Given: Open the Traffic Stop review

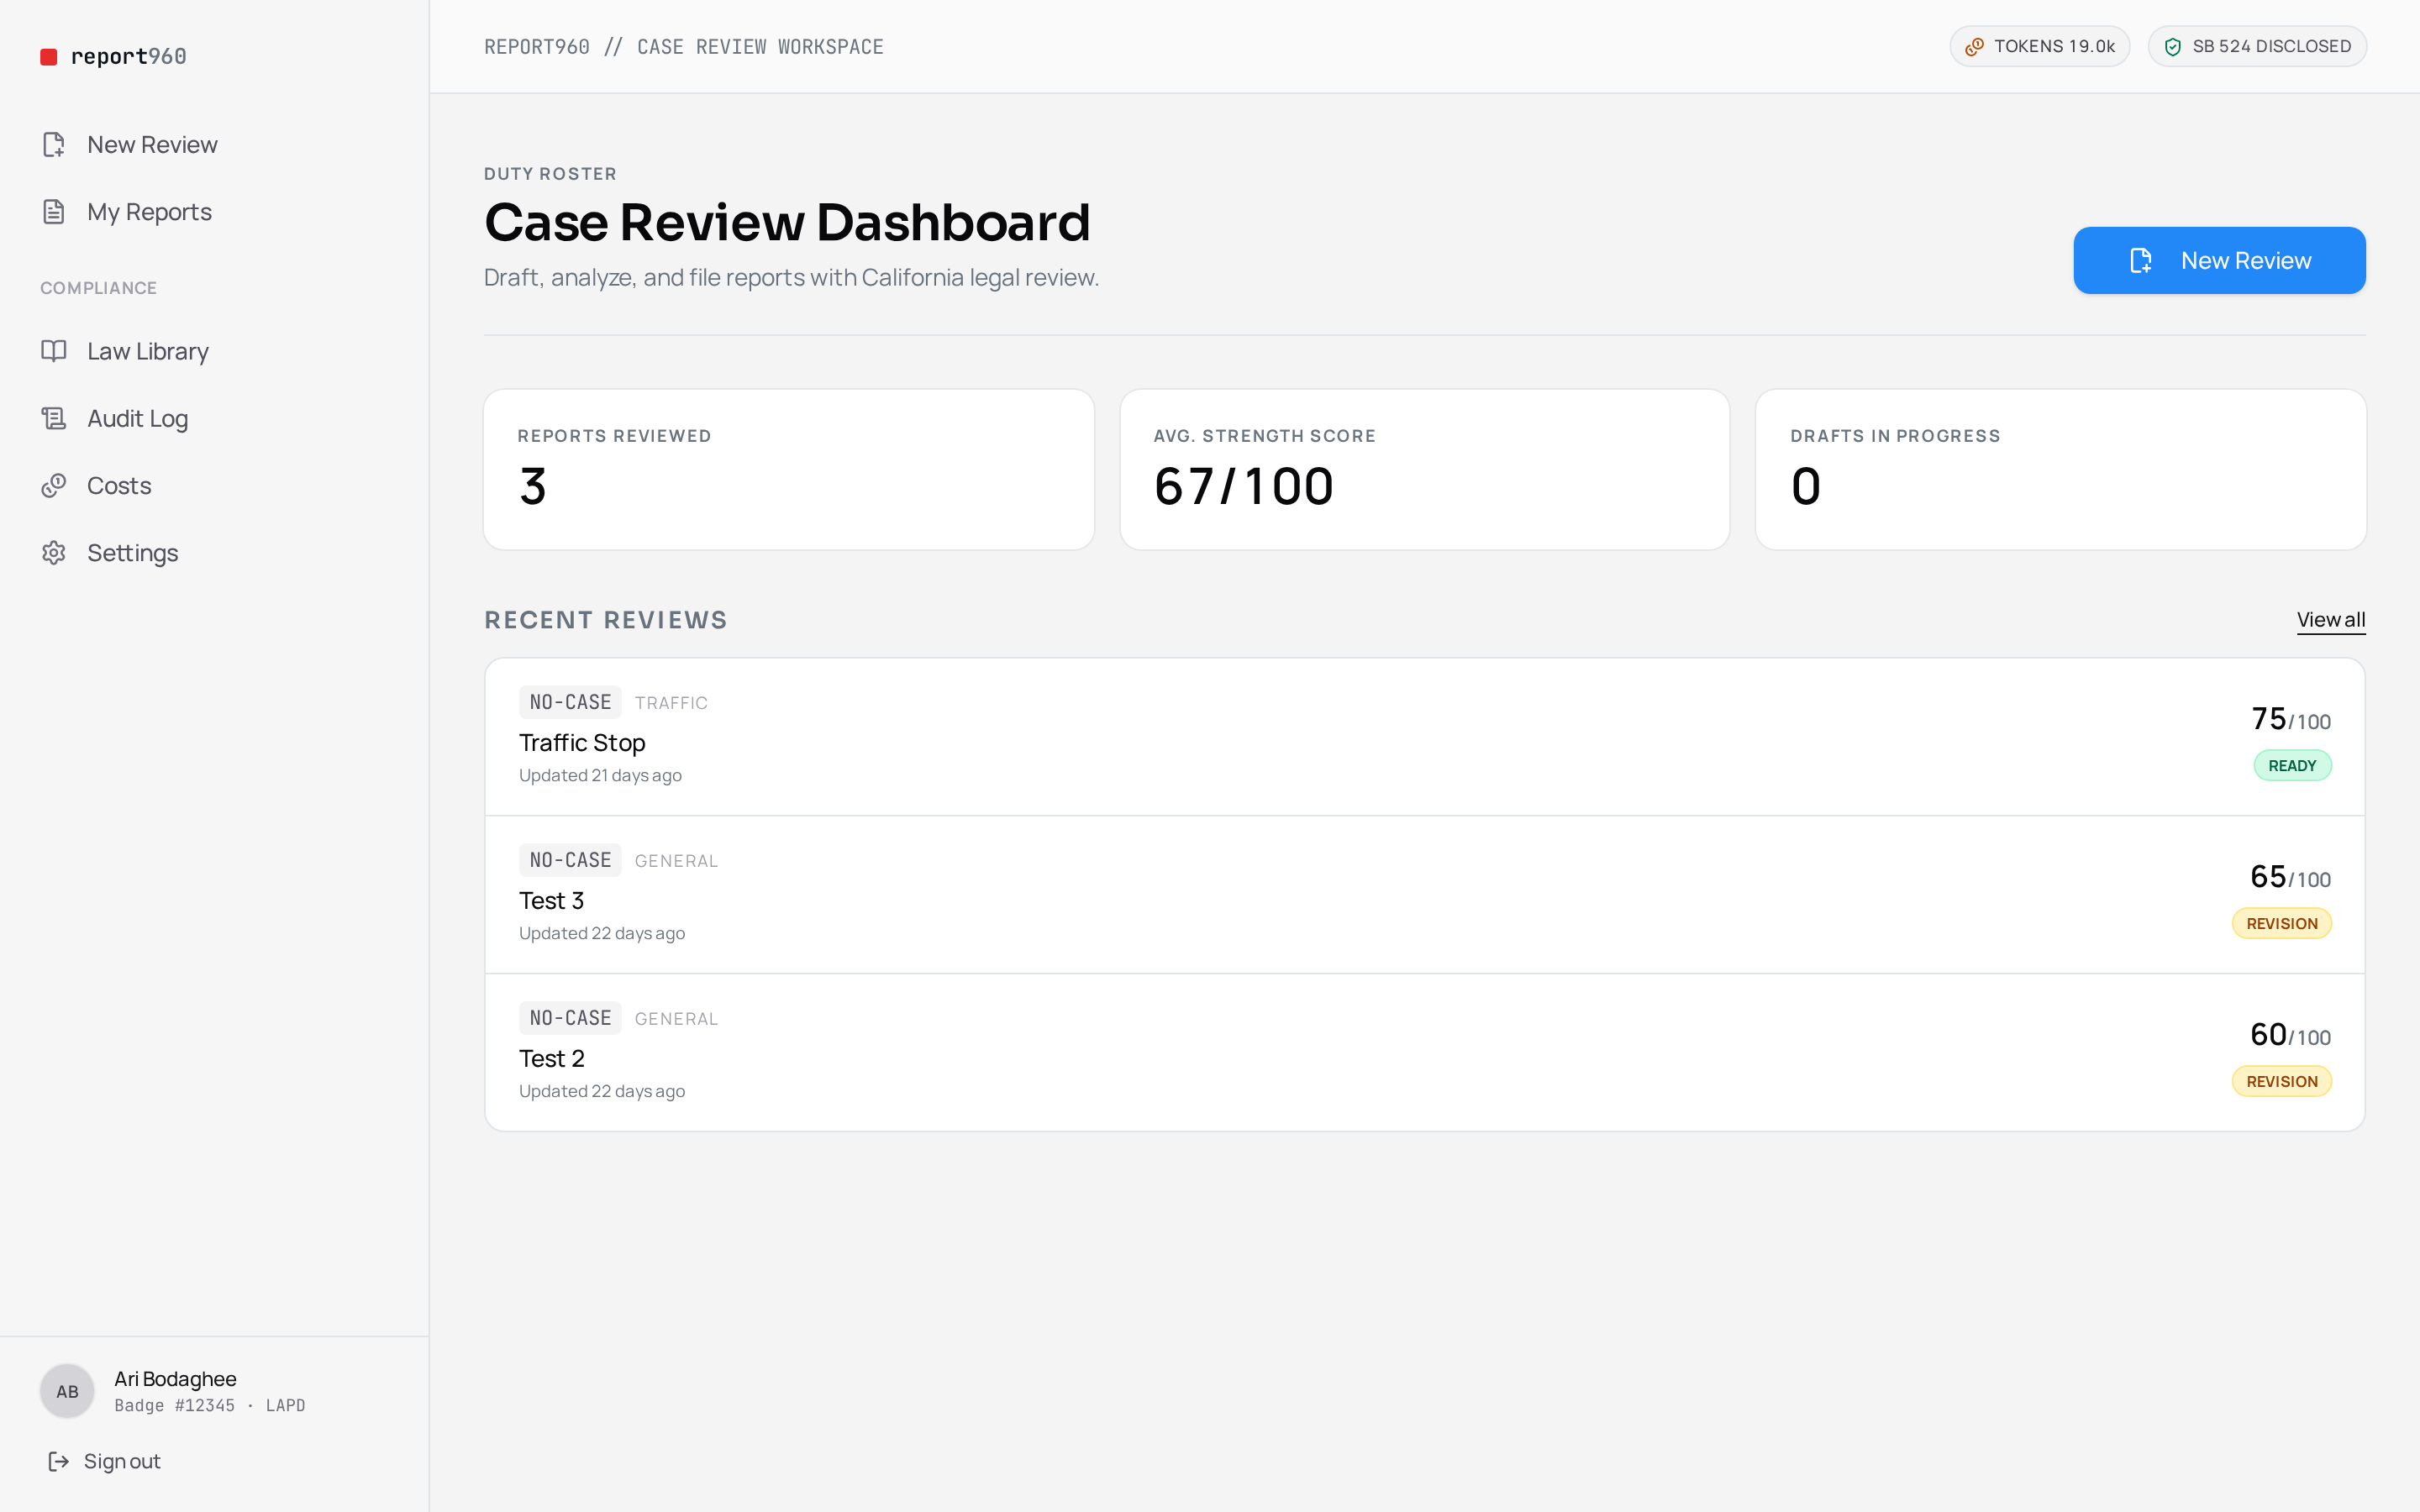Looking at the screenshot, I should (x=1424, y=737).
